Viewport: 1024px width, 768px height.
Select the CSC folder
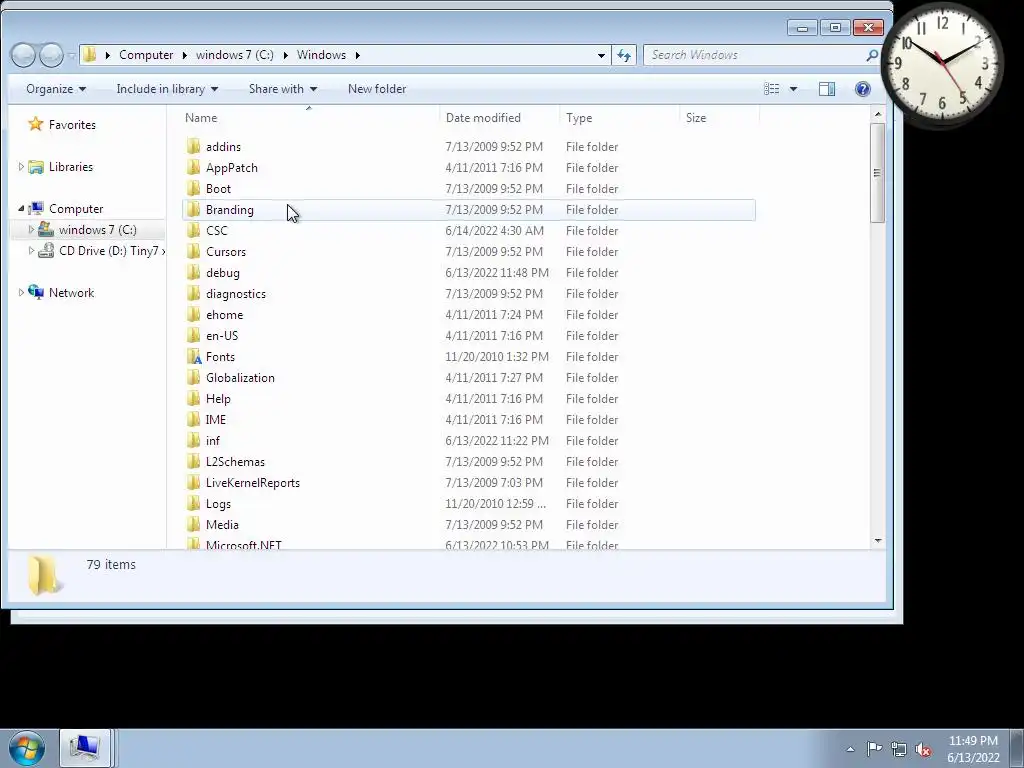216,231
